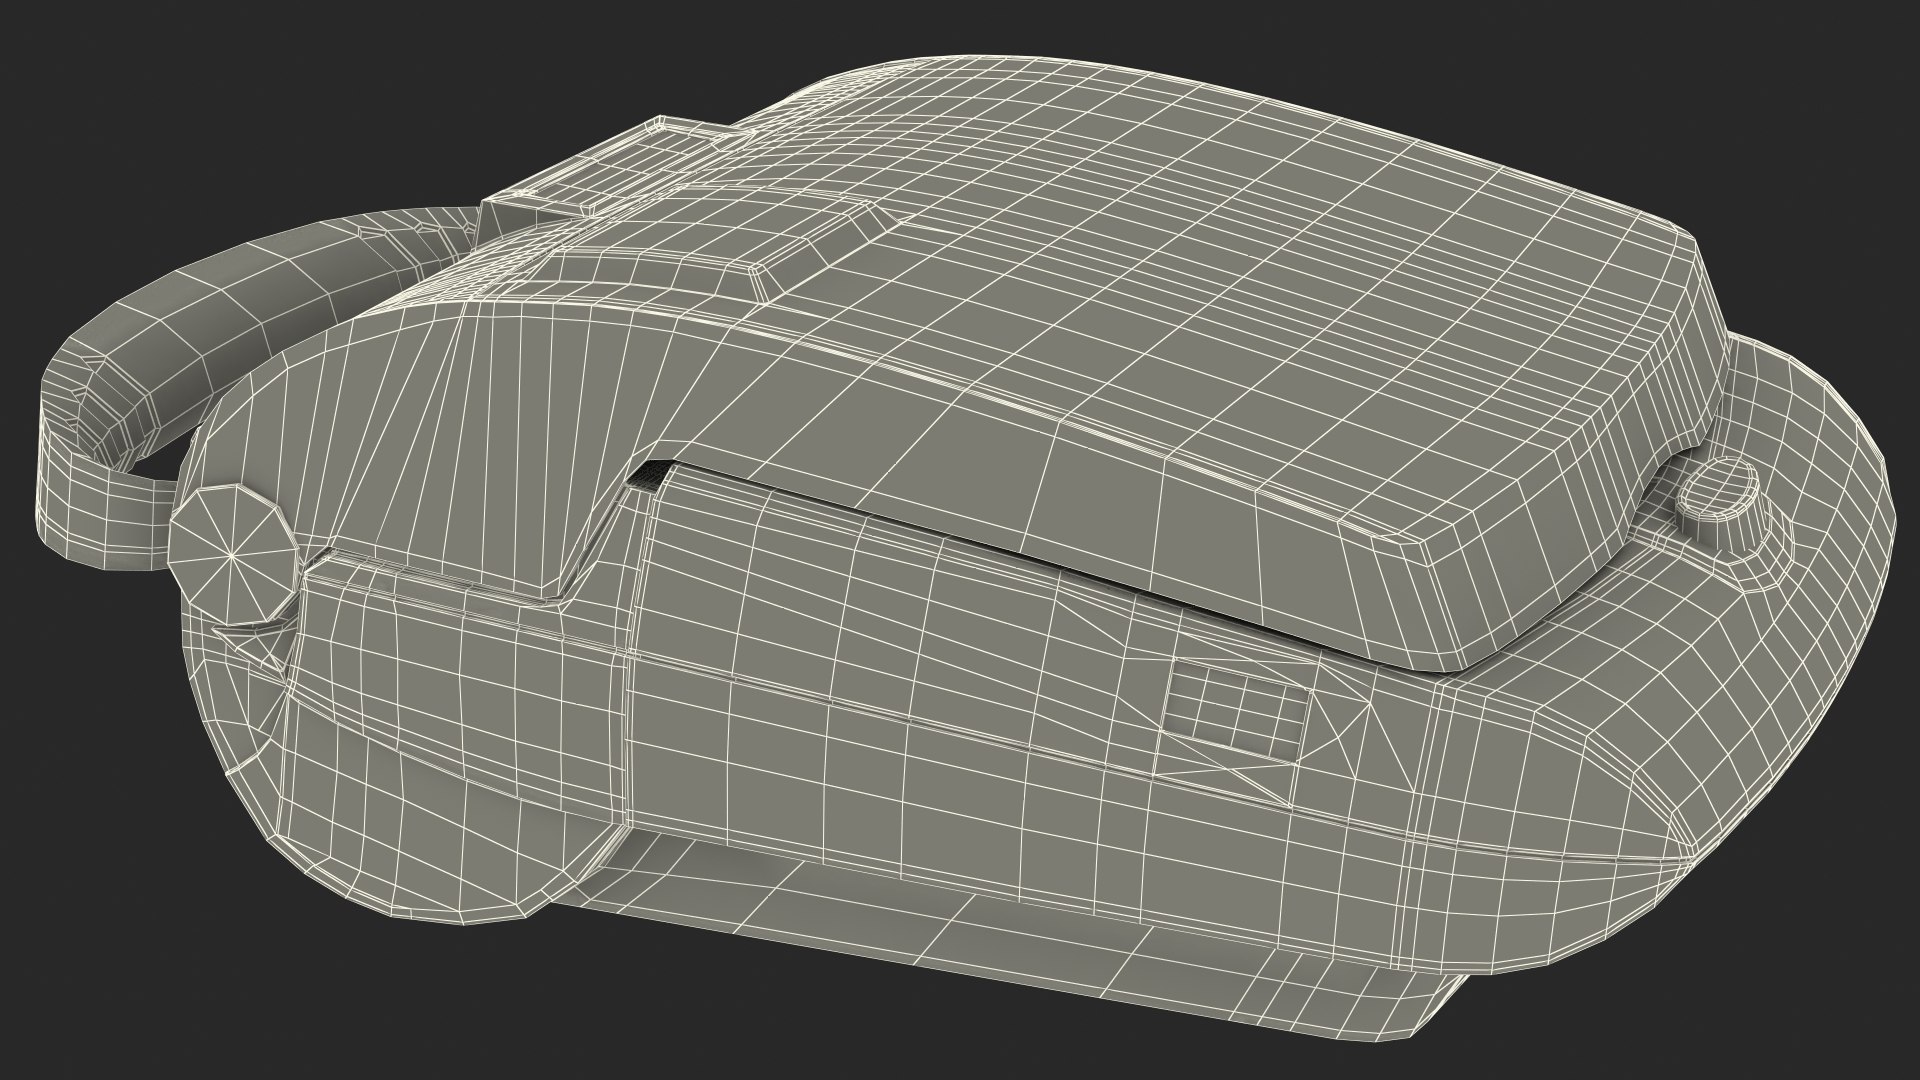Screen dimensions: 1920x1080
Task: Select the rectangular hinge block at back
Action: coord(540,215)
